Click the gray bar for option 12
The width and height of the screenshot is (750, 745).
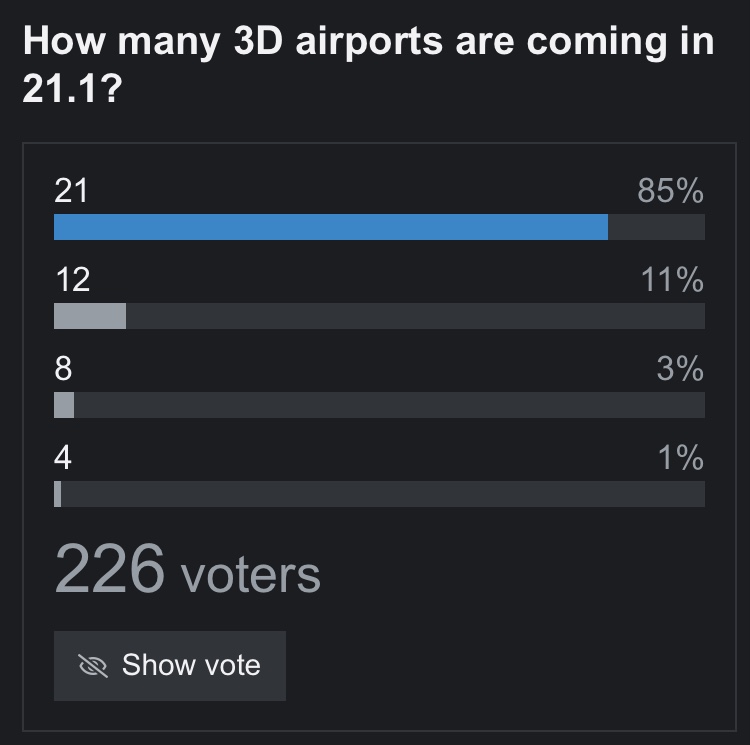[90, 316]
